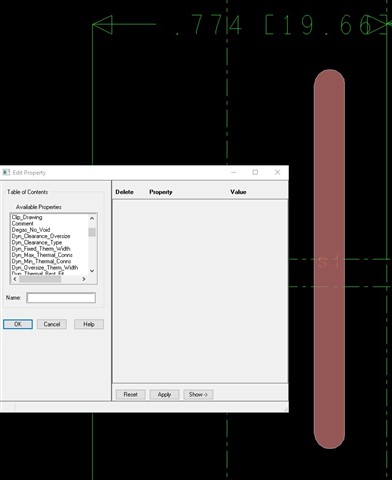
Task: Open Help for Edit Property
Action: 89,324
